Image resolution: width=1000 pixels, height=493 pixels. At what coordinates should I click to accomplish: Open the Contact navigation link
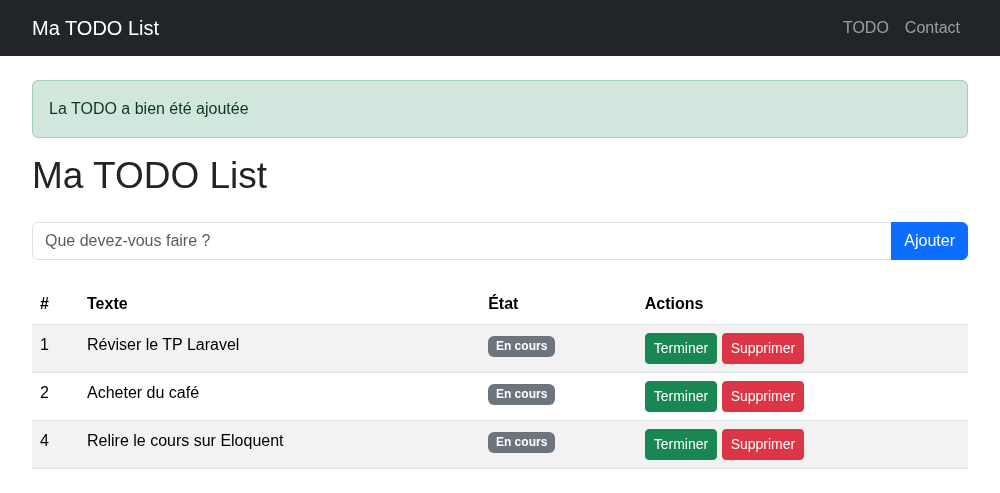coord(932,27)
